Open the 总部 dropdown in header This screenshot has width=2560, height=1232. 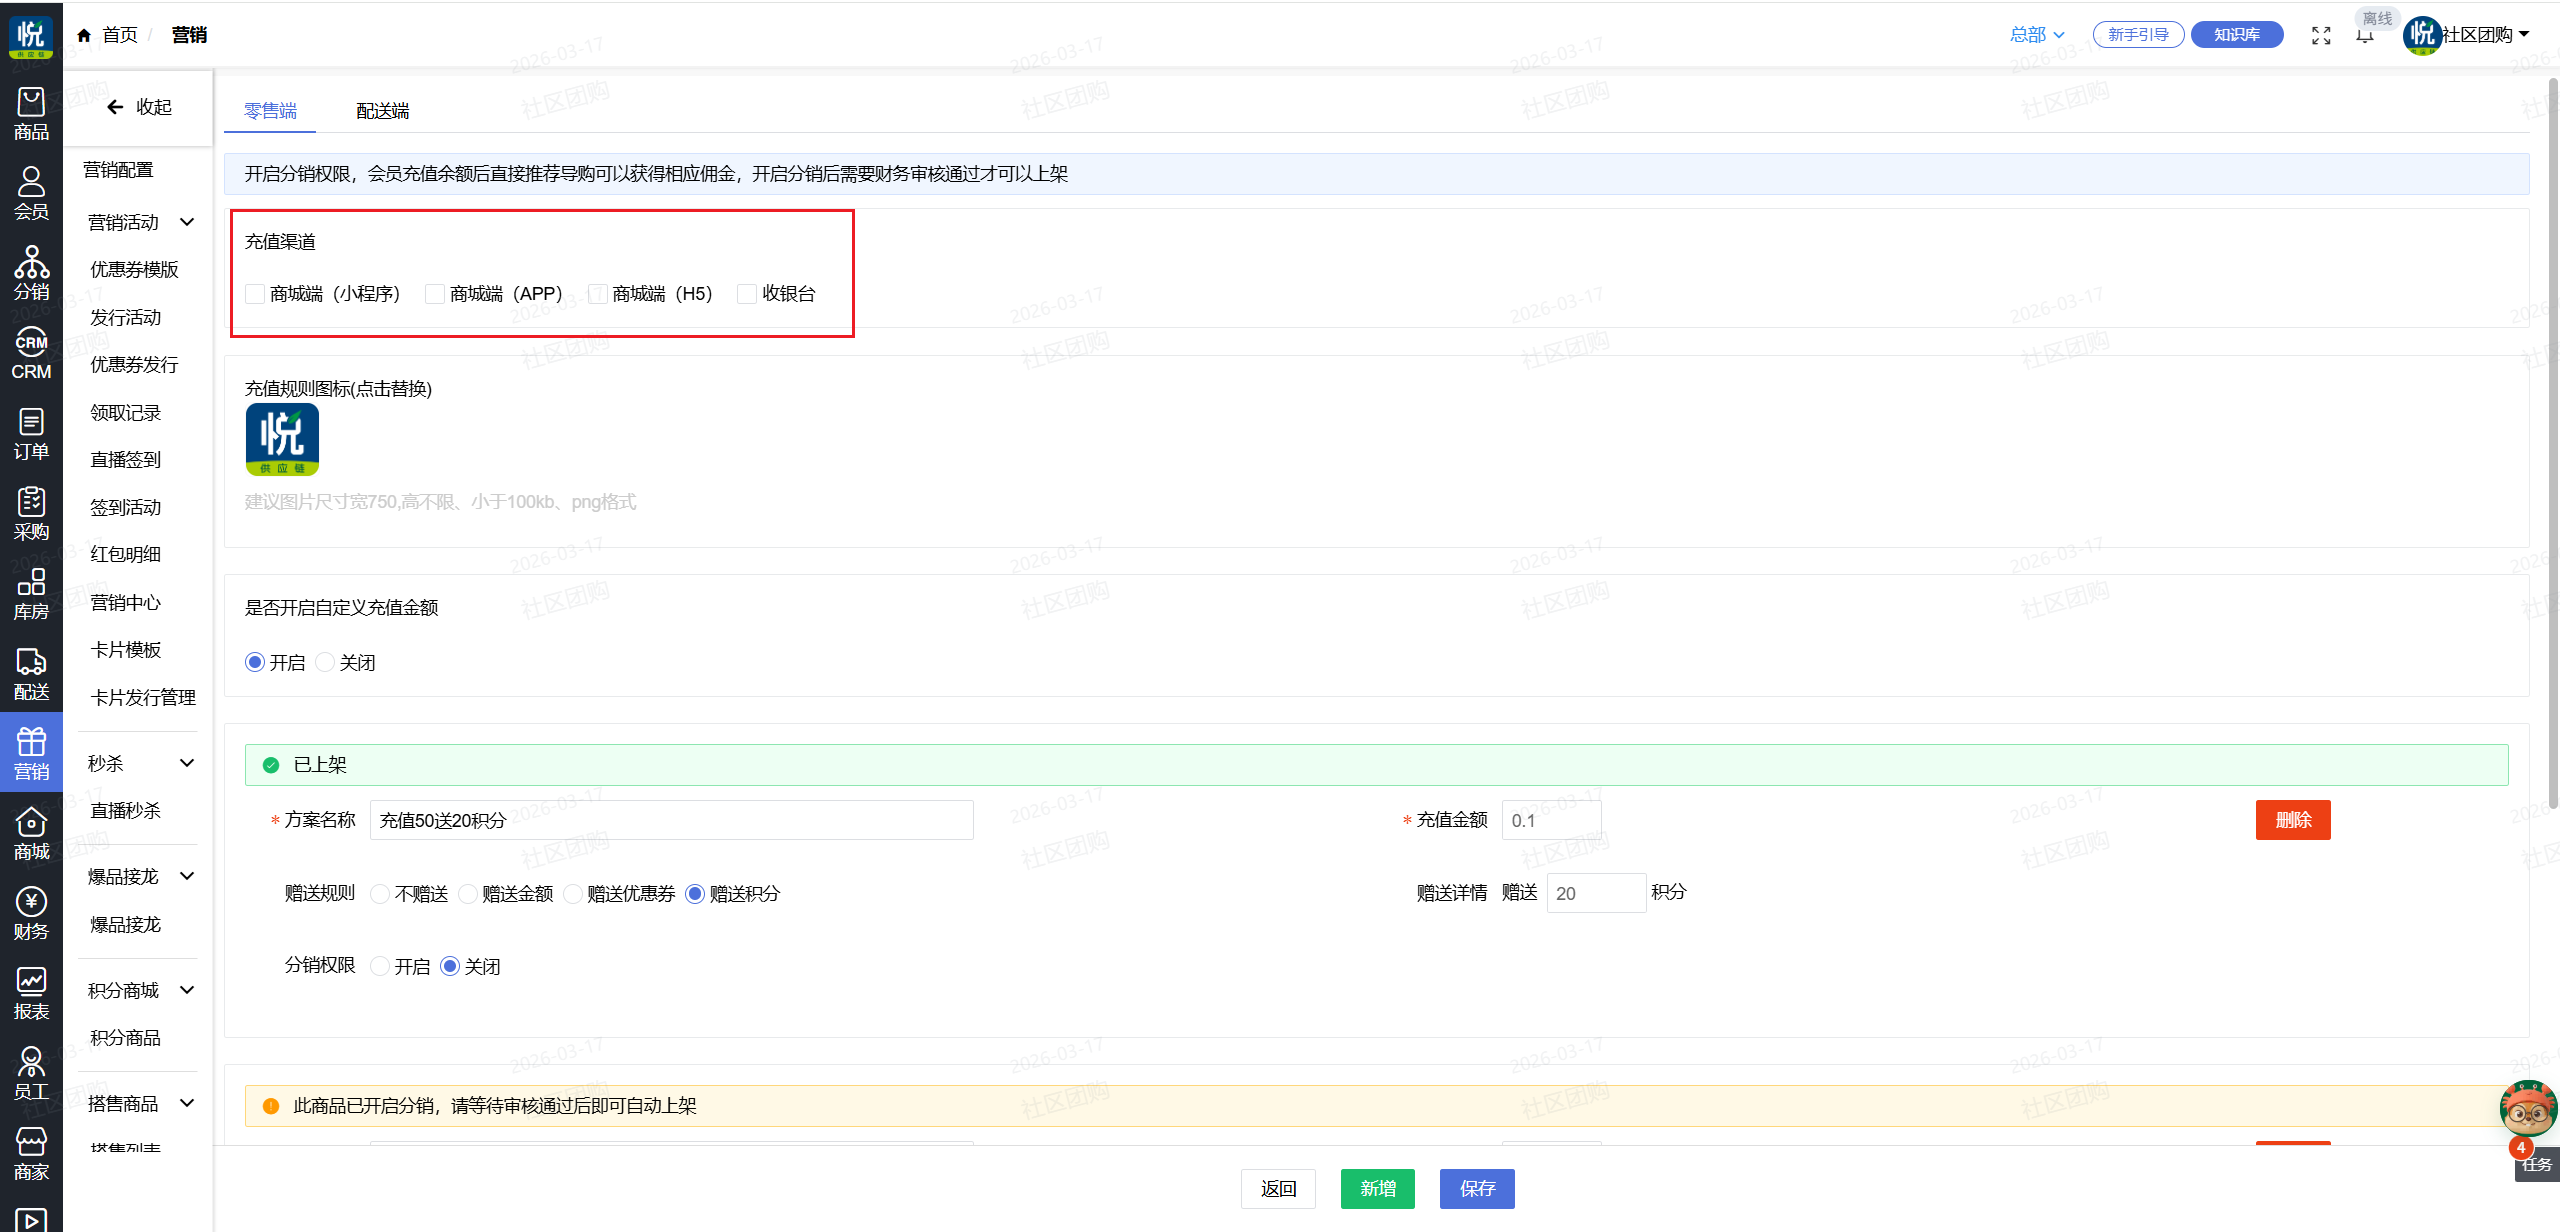(x=2036, y=35)
